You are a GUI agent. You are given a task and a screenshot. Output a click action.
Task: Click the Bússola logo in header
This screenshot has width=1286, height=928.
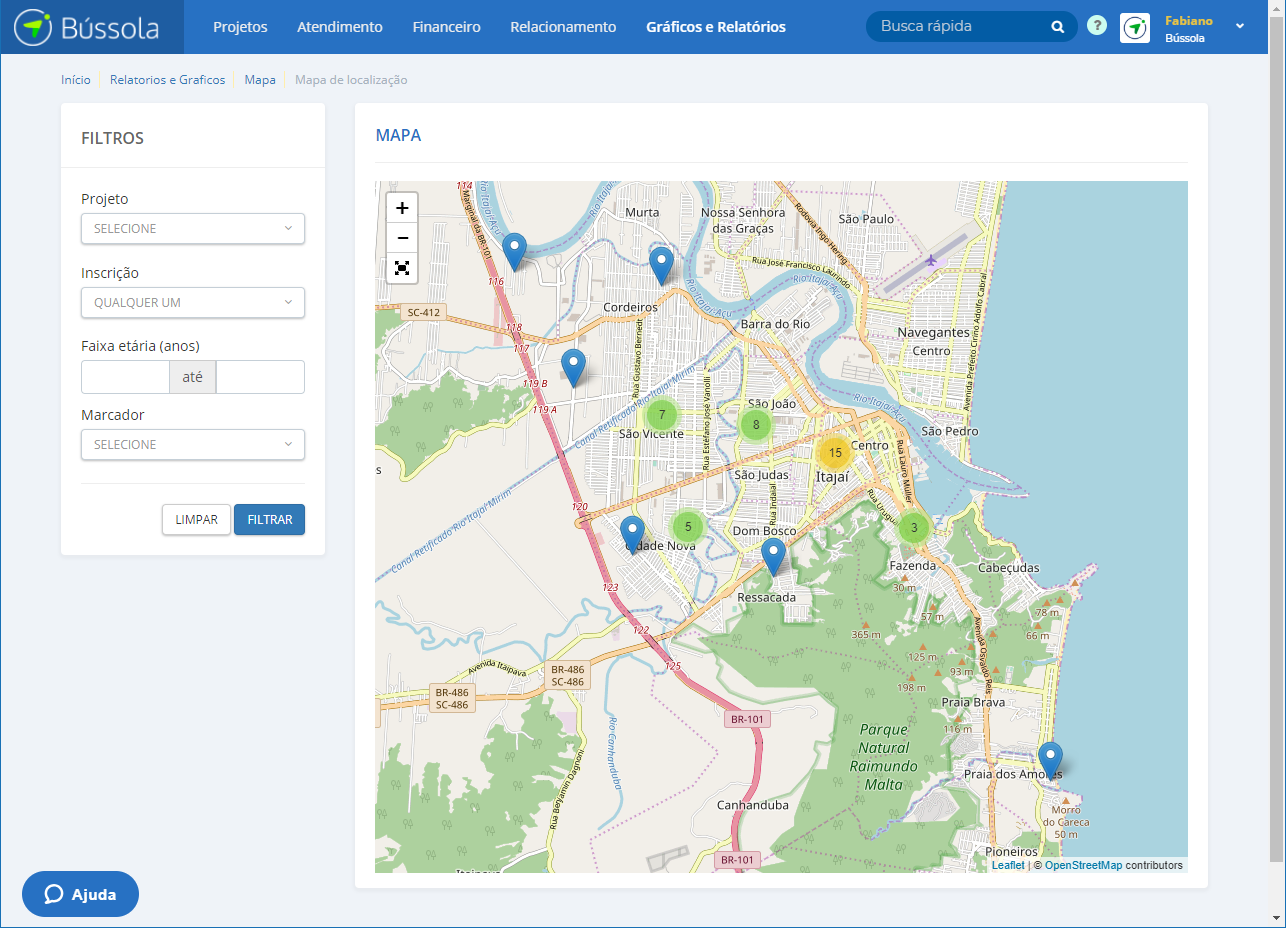pyautogui.click(x=87, y=27)
